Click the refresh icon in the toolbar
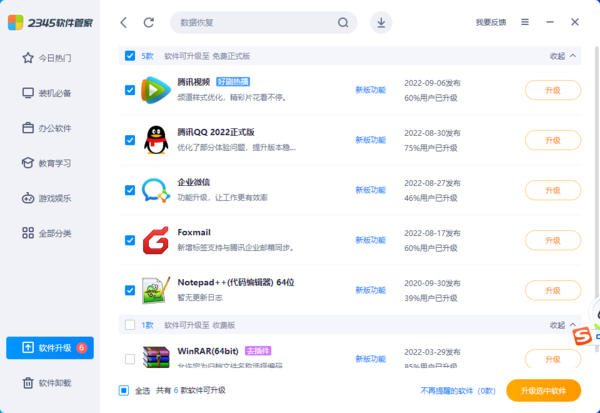The height and width of the screenshot is (413, 600). coord(149,22)
